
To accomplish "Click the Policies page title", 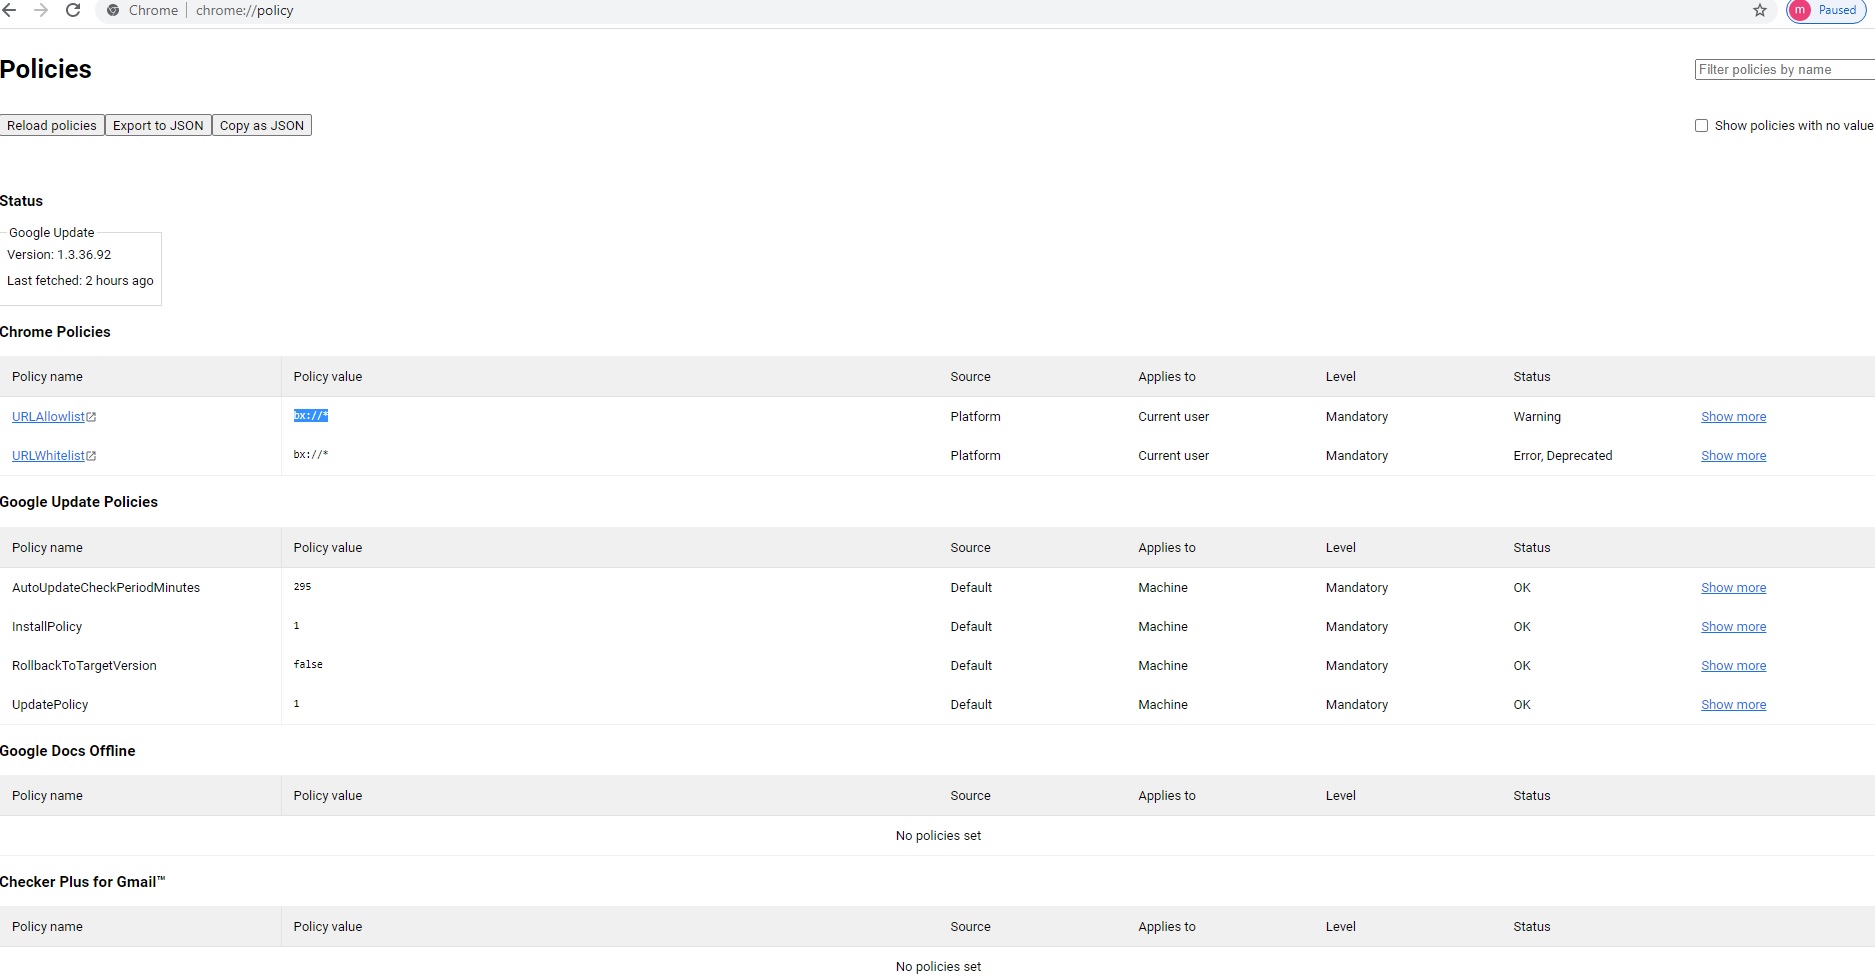I will coord(46,69).
